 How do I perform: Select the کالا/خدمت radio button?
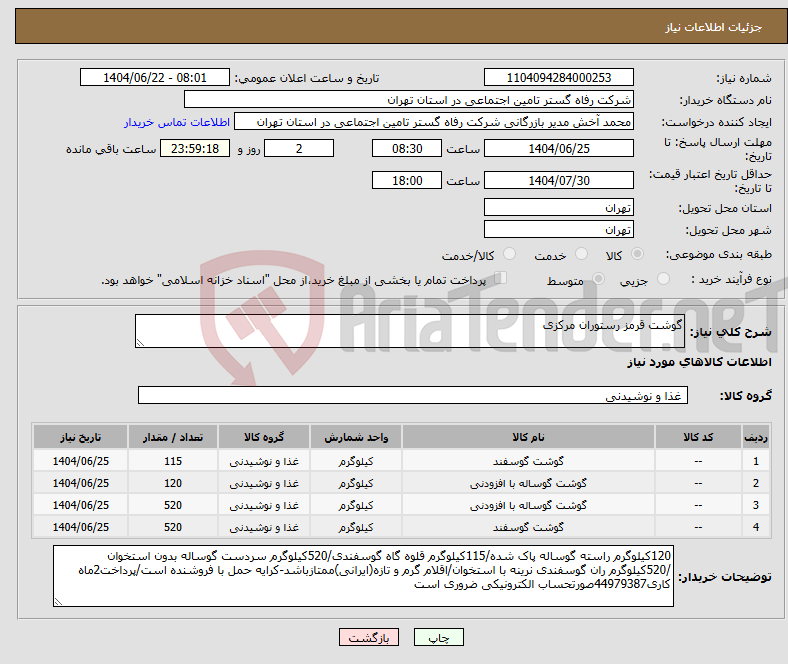coord(509,254)
